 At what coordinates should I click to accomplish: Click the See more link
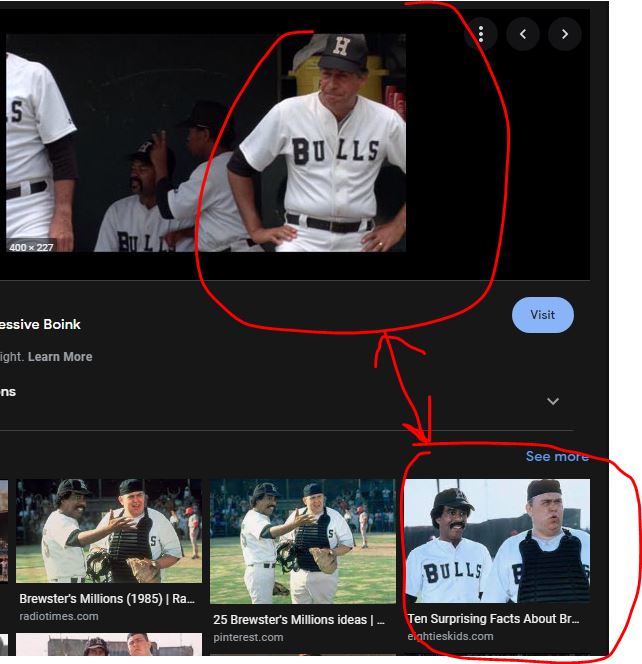click(557, 456)
